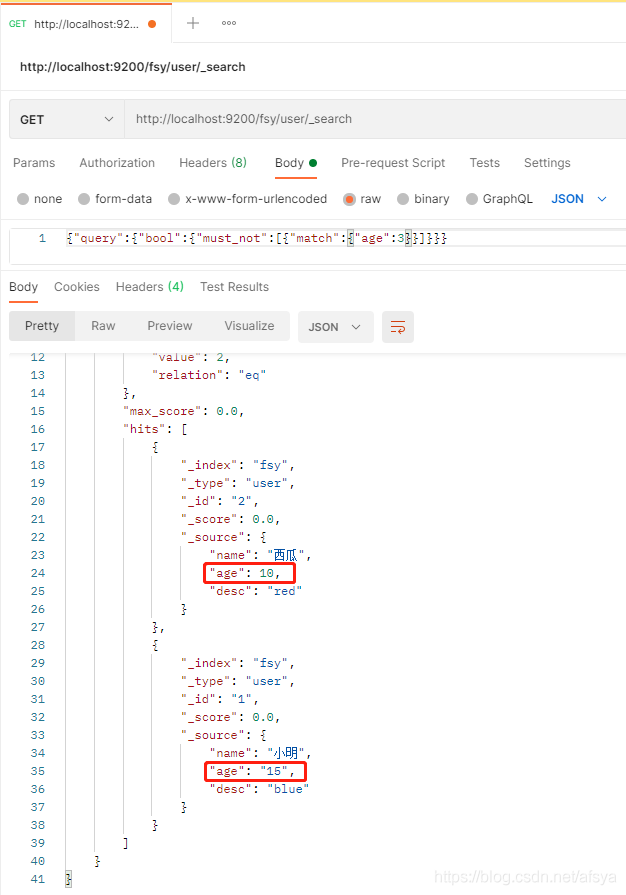Expand the response JSON format dropdown
The image size is (626, 895).
click(x=335, y=326)
